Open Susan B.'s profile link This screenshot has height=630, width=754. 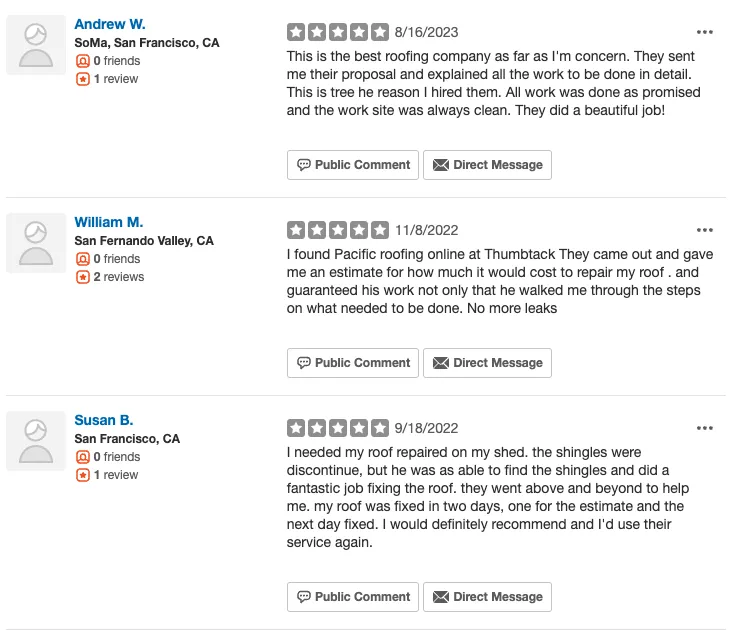point(103,420)
